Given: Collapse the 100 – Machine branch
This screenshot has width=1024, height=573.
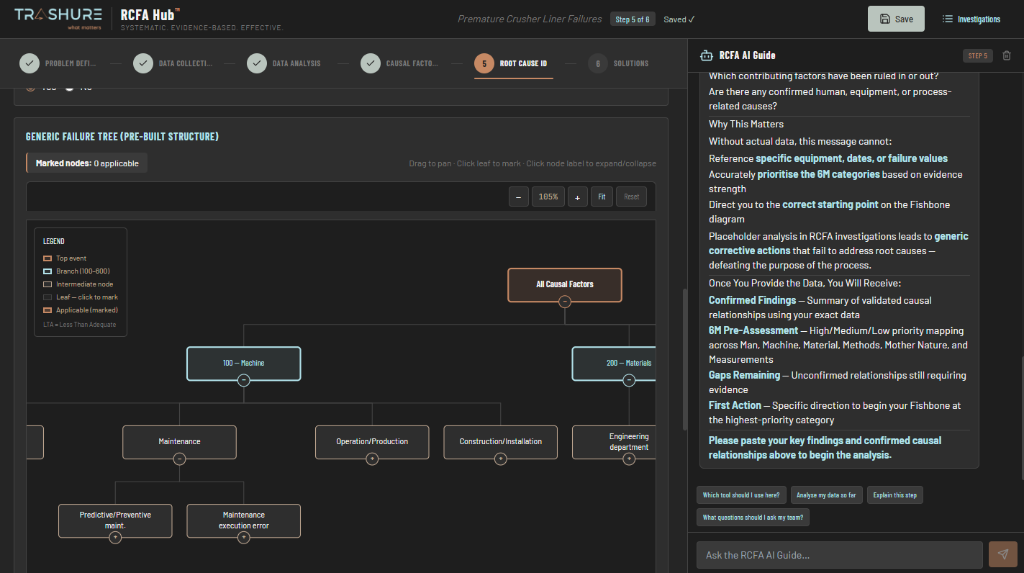Looking at the screenshot, I should click(244, 380).
